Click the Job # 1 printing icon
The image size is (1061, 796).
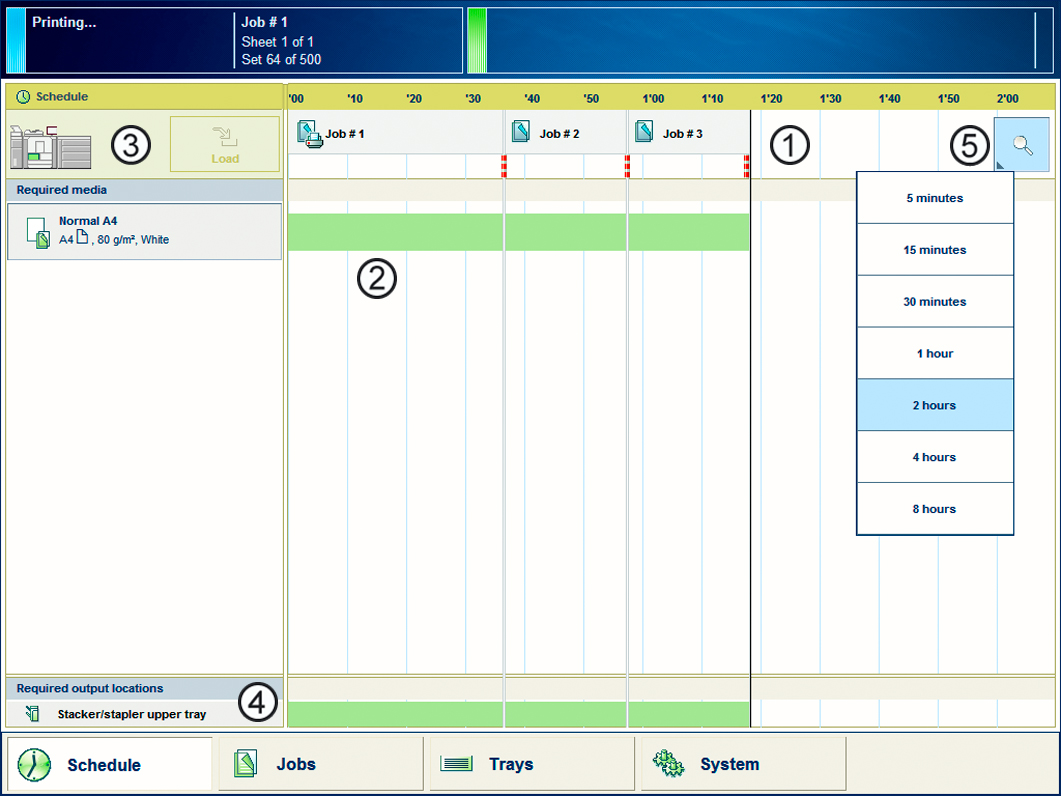[x=308, y=133]
